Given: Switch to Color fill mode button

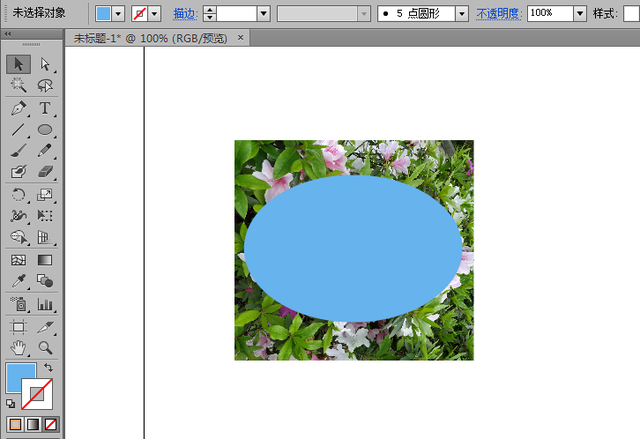Looking at the screenshot, I should click(x=15, y=425).
